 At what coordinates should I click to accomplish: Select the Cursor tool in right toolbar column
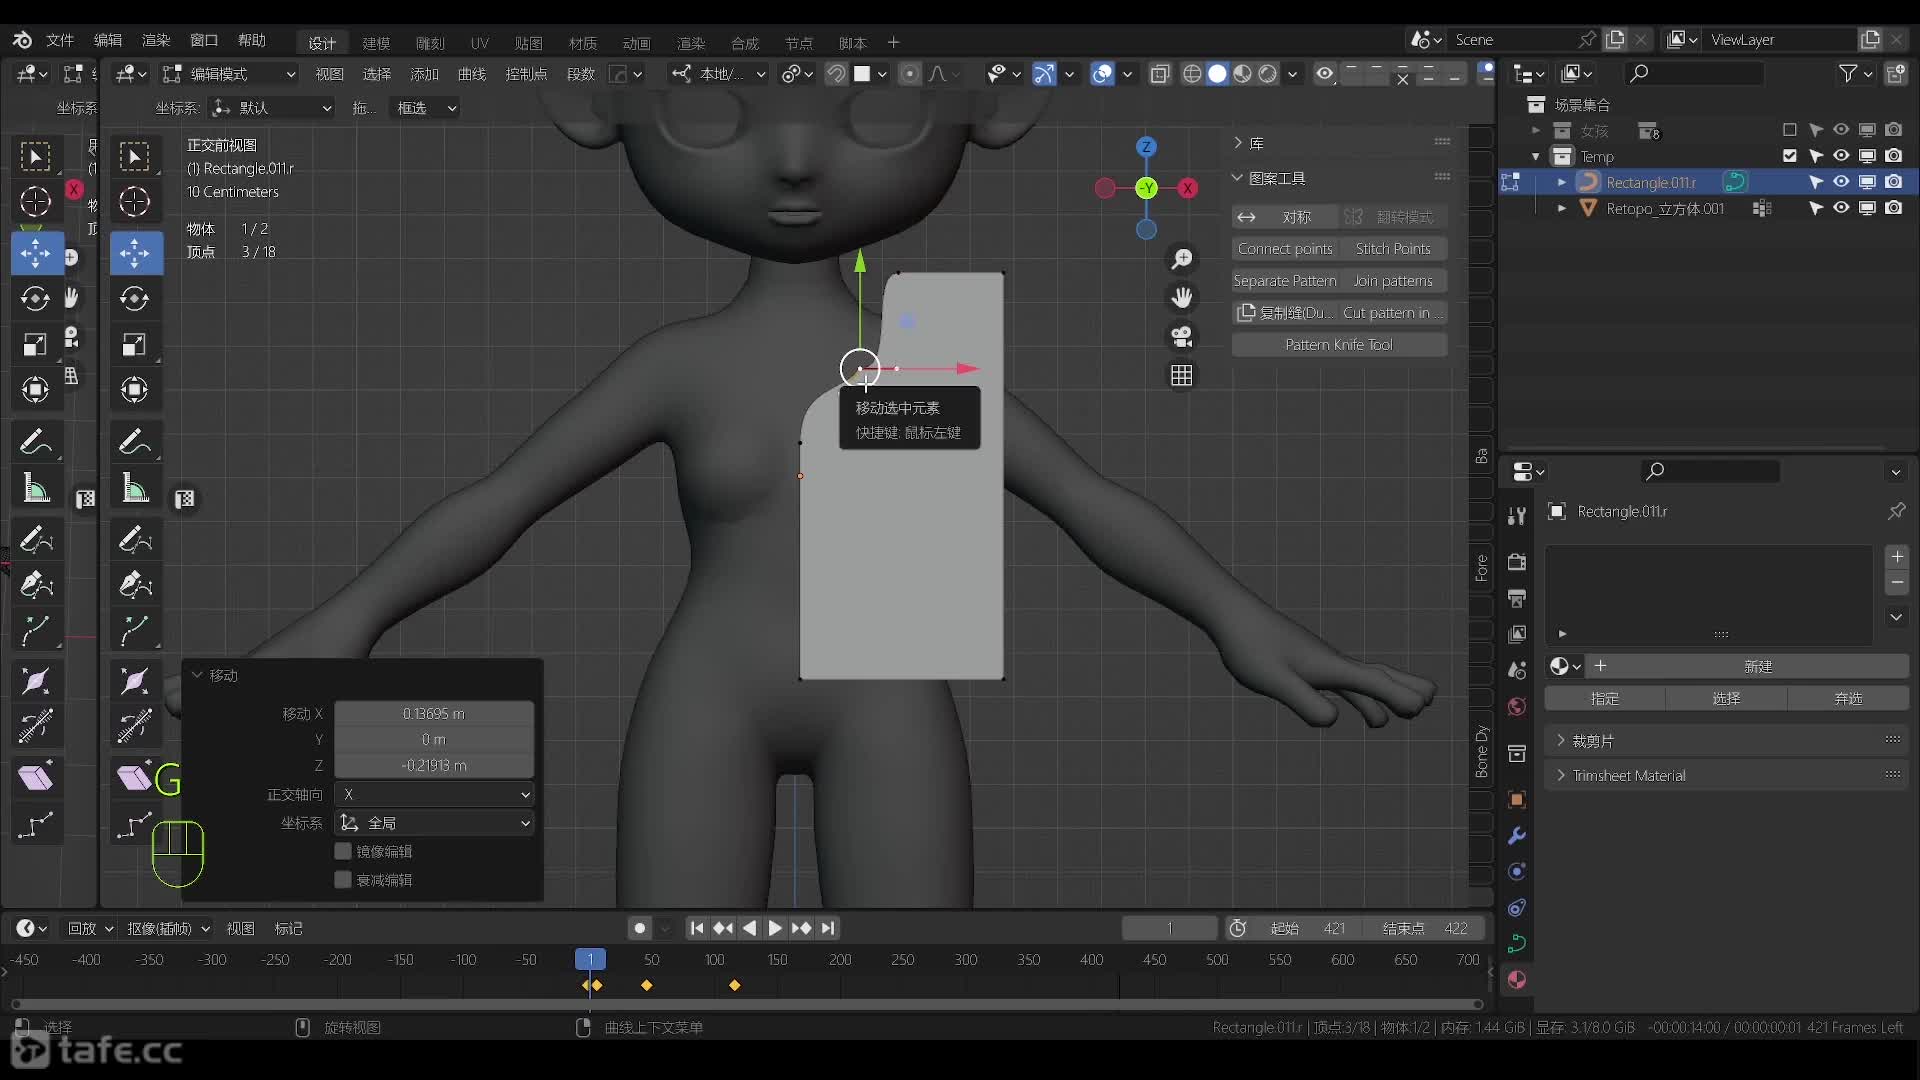[135, 202]
